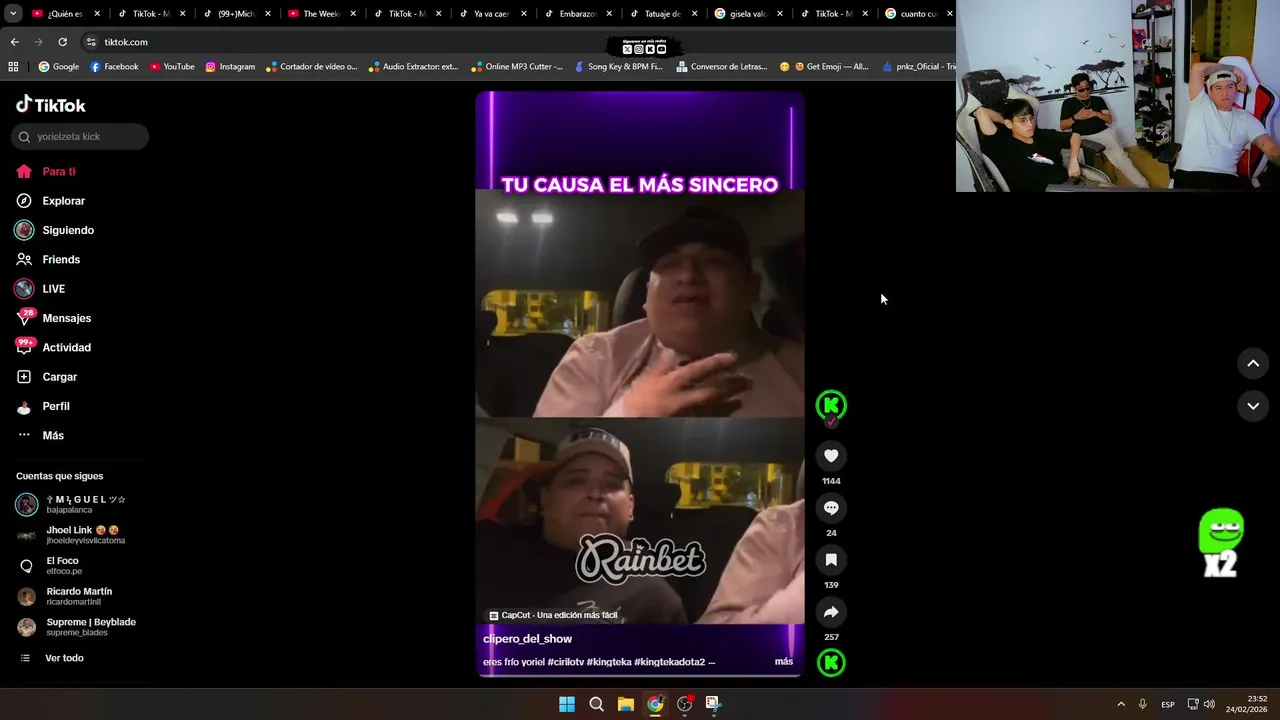Screen dimensions: 1280x720
Task: Save video with bookmark icon
Action: click(x=831, y=560)
